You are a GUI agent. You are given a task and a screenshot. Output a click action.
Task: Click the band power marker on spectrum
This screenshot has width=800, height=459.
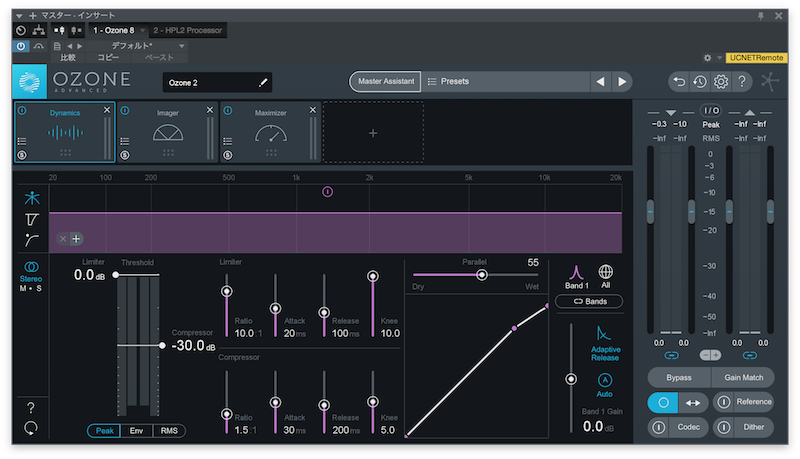coord(328,192)
